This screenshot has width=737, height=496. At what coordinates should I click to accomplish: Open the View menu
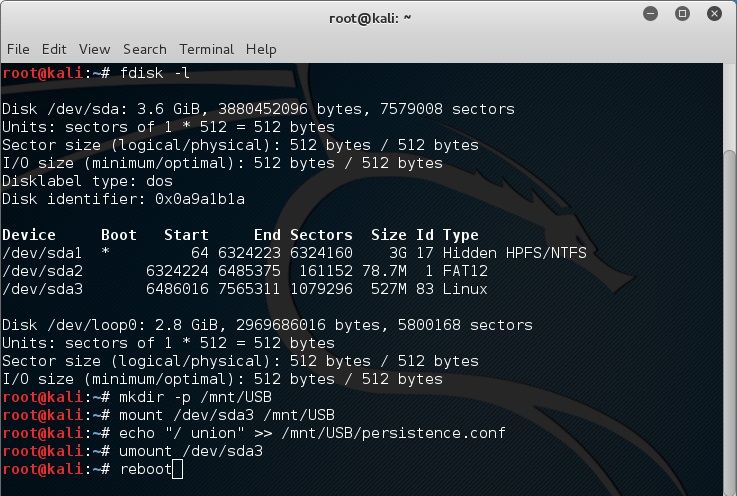(94, 49)
